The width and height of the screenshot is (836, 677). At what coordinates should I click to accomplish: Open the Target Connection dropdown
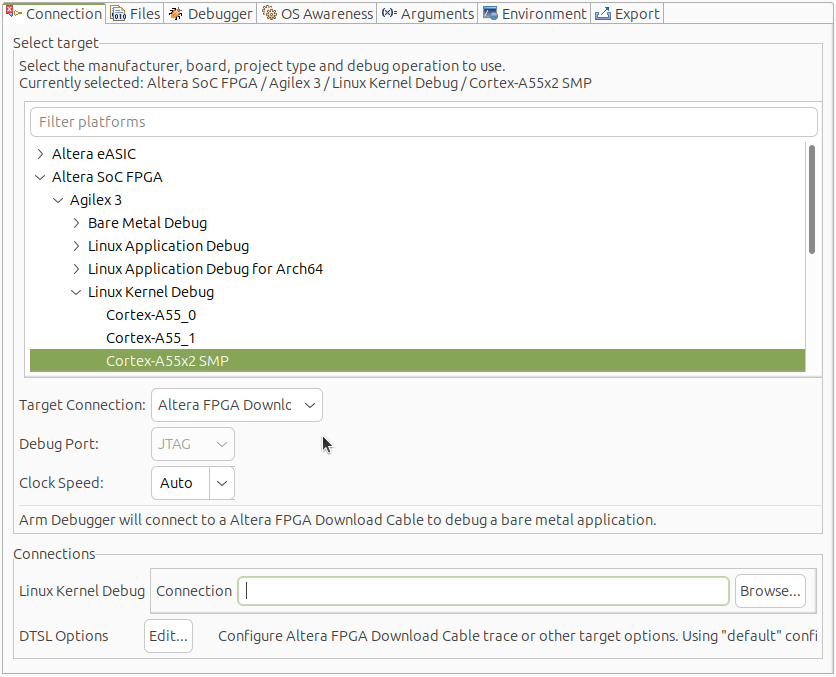(237, 405)
